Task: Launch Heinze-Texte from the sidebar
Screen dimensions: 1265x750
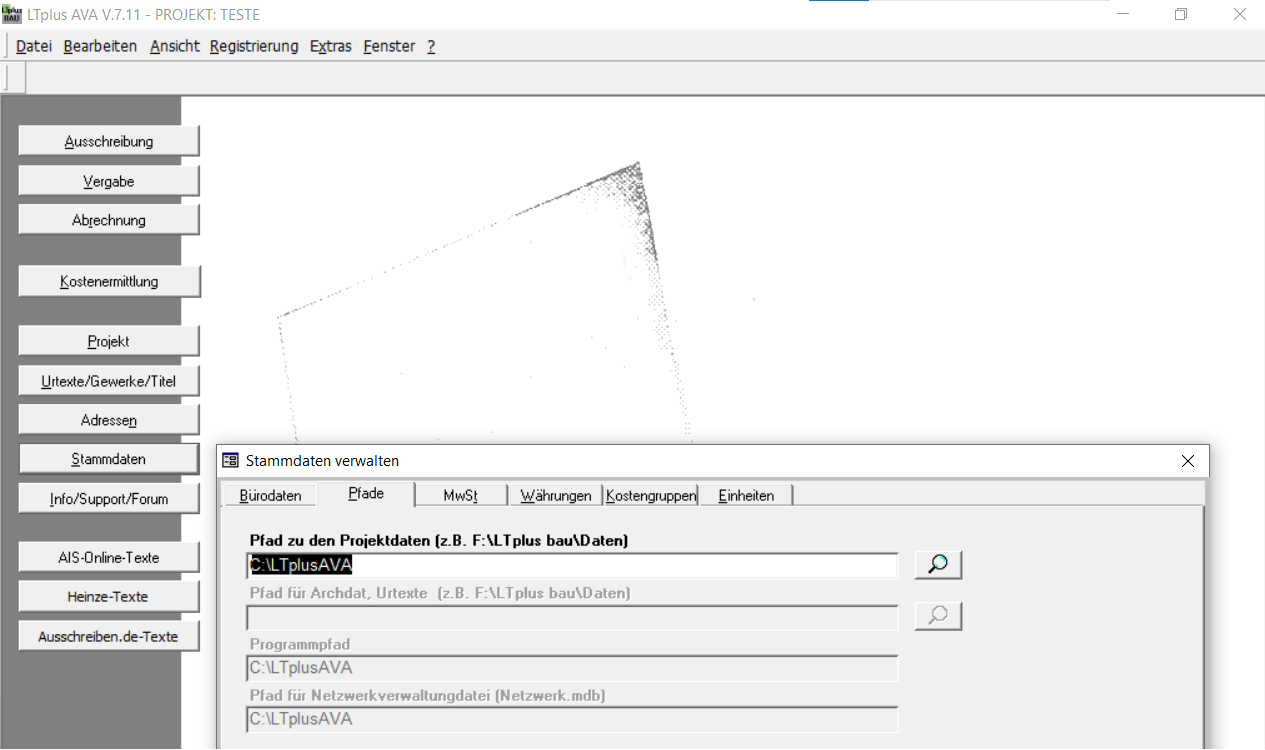Action: (109, 597)
